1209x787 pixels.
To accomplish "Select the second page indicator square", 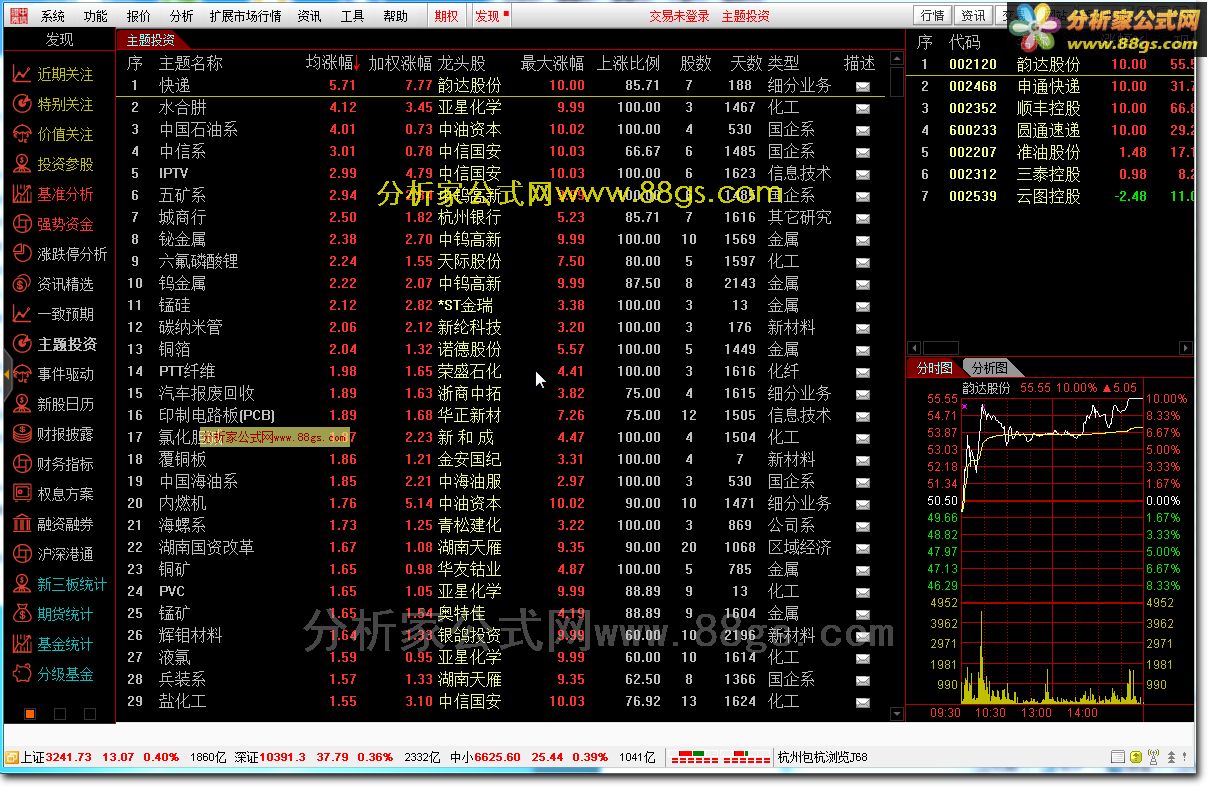I will tap(60, 713).
